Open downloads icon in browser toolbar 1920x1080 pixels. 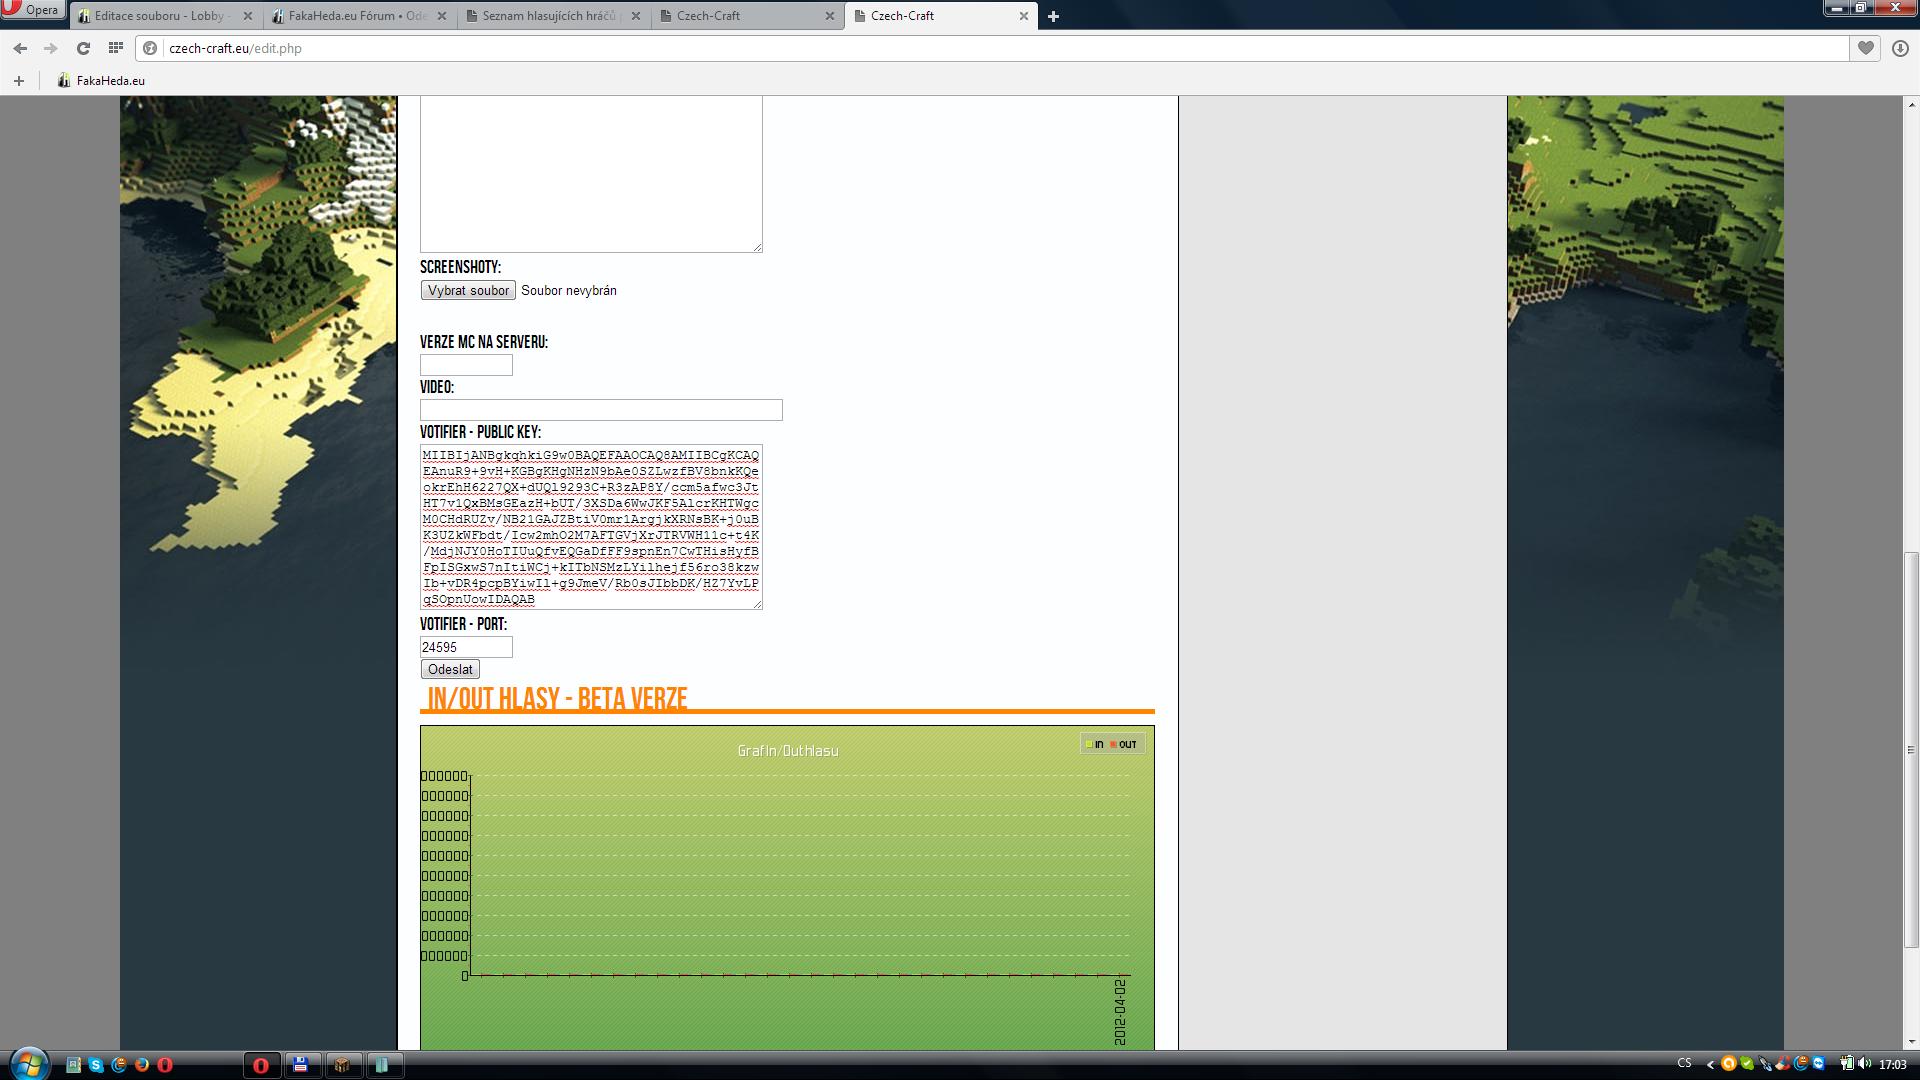[x=1900, y=48]
